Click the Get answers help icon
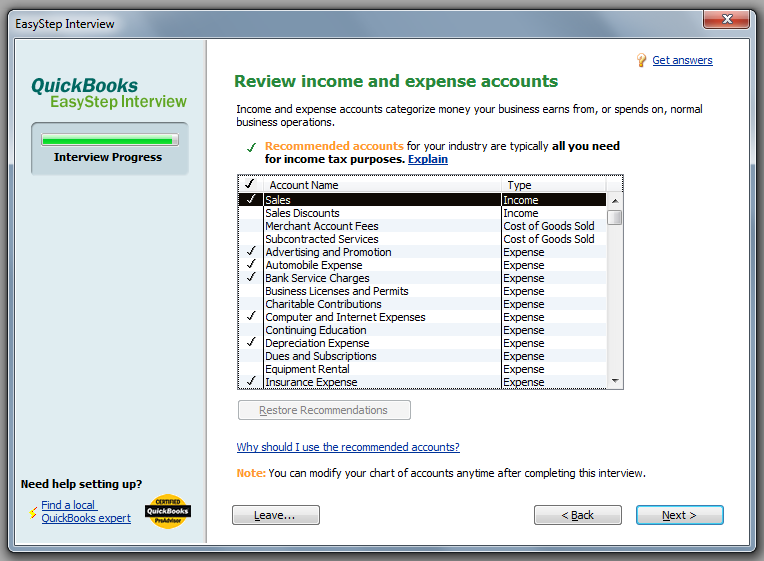Viewport: 764px width, 561px height. point(641,60)
